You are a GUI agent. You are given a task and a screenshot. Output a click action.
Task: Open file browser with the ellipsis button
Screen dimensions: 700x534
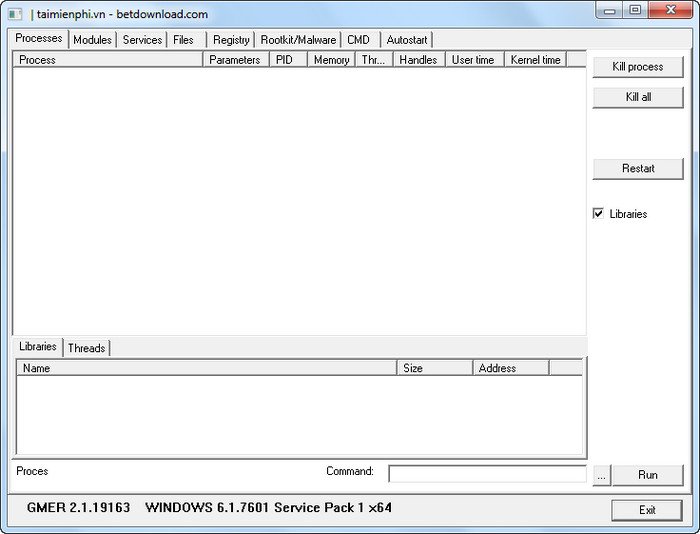point(600,475)
